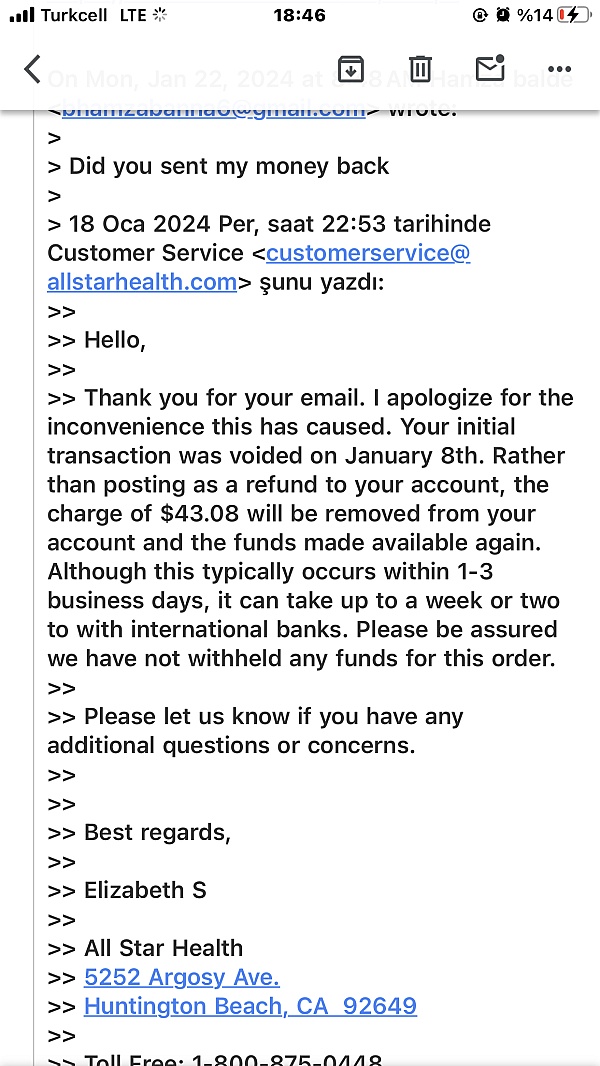Delete the email with the trash icon

420,69
